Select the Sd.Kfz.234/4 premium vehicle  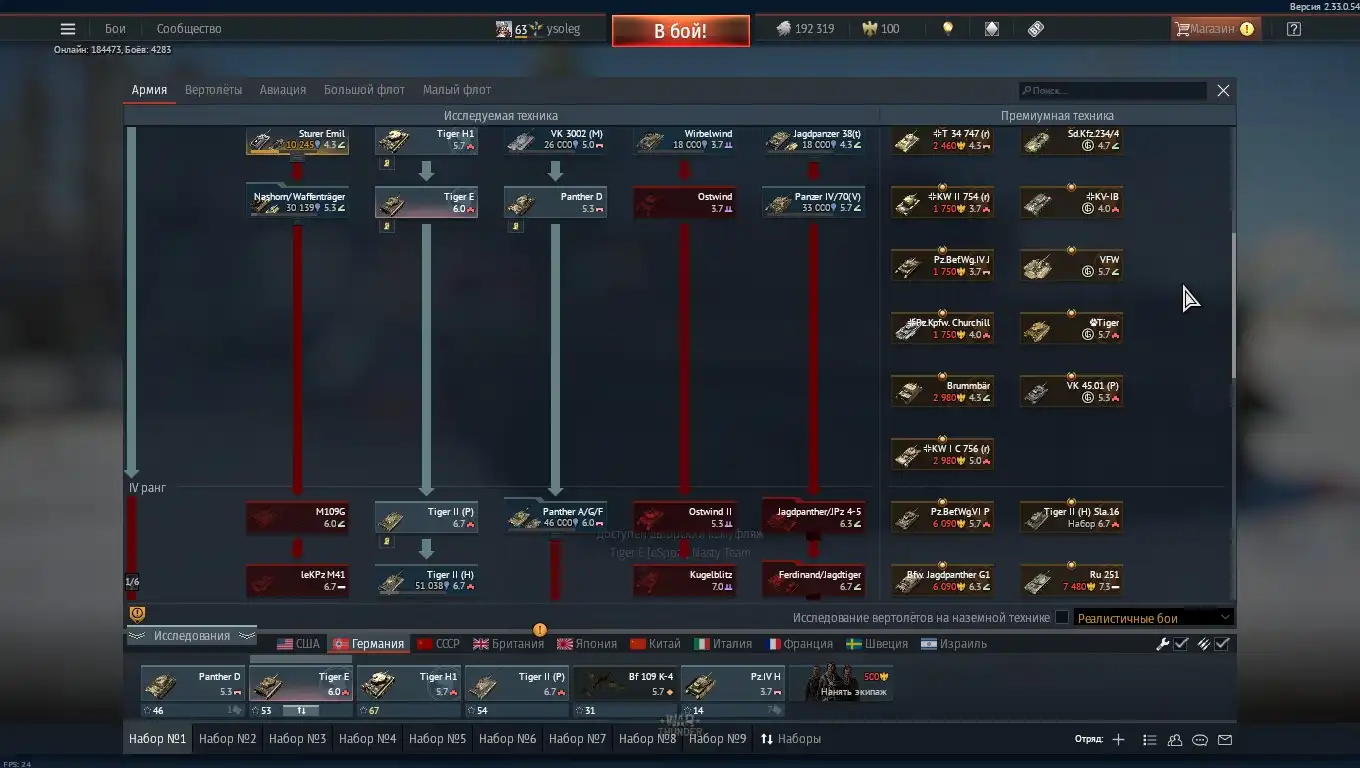pyautogui.click(x=1072, y=139)
